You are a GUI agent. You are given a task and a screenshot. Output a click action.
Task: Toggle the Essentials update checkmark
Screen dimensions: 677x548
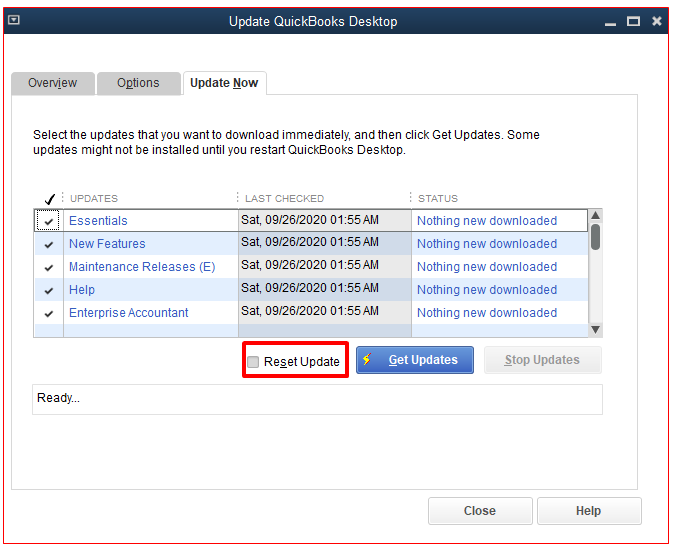pos(49,222)
